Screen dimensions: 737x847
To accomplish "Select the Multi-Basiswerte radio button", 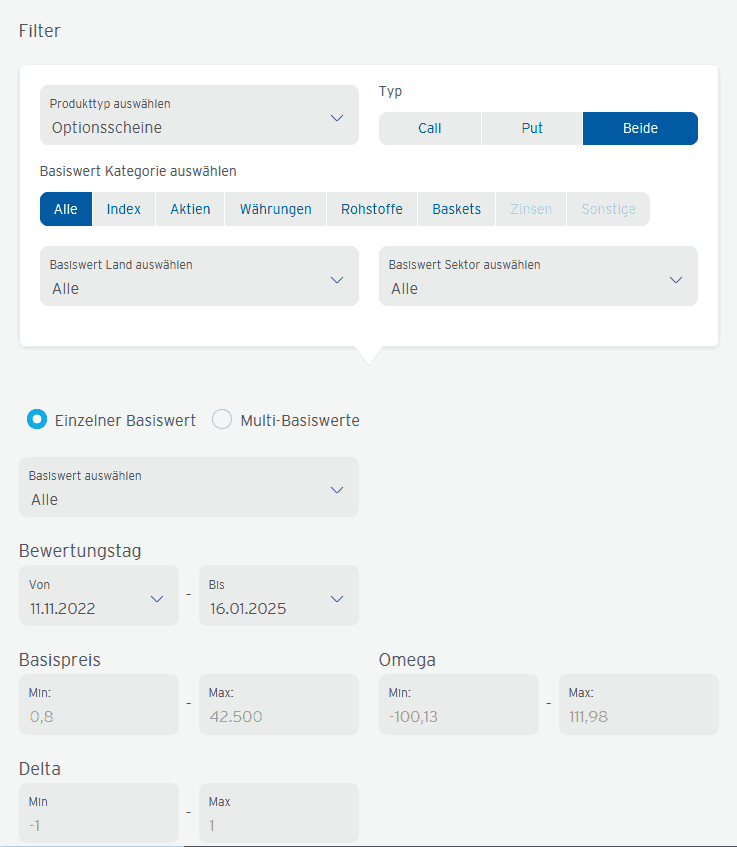I will (221, 420).
